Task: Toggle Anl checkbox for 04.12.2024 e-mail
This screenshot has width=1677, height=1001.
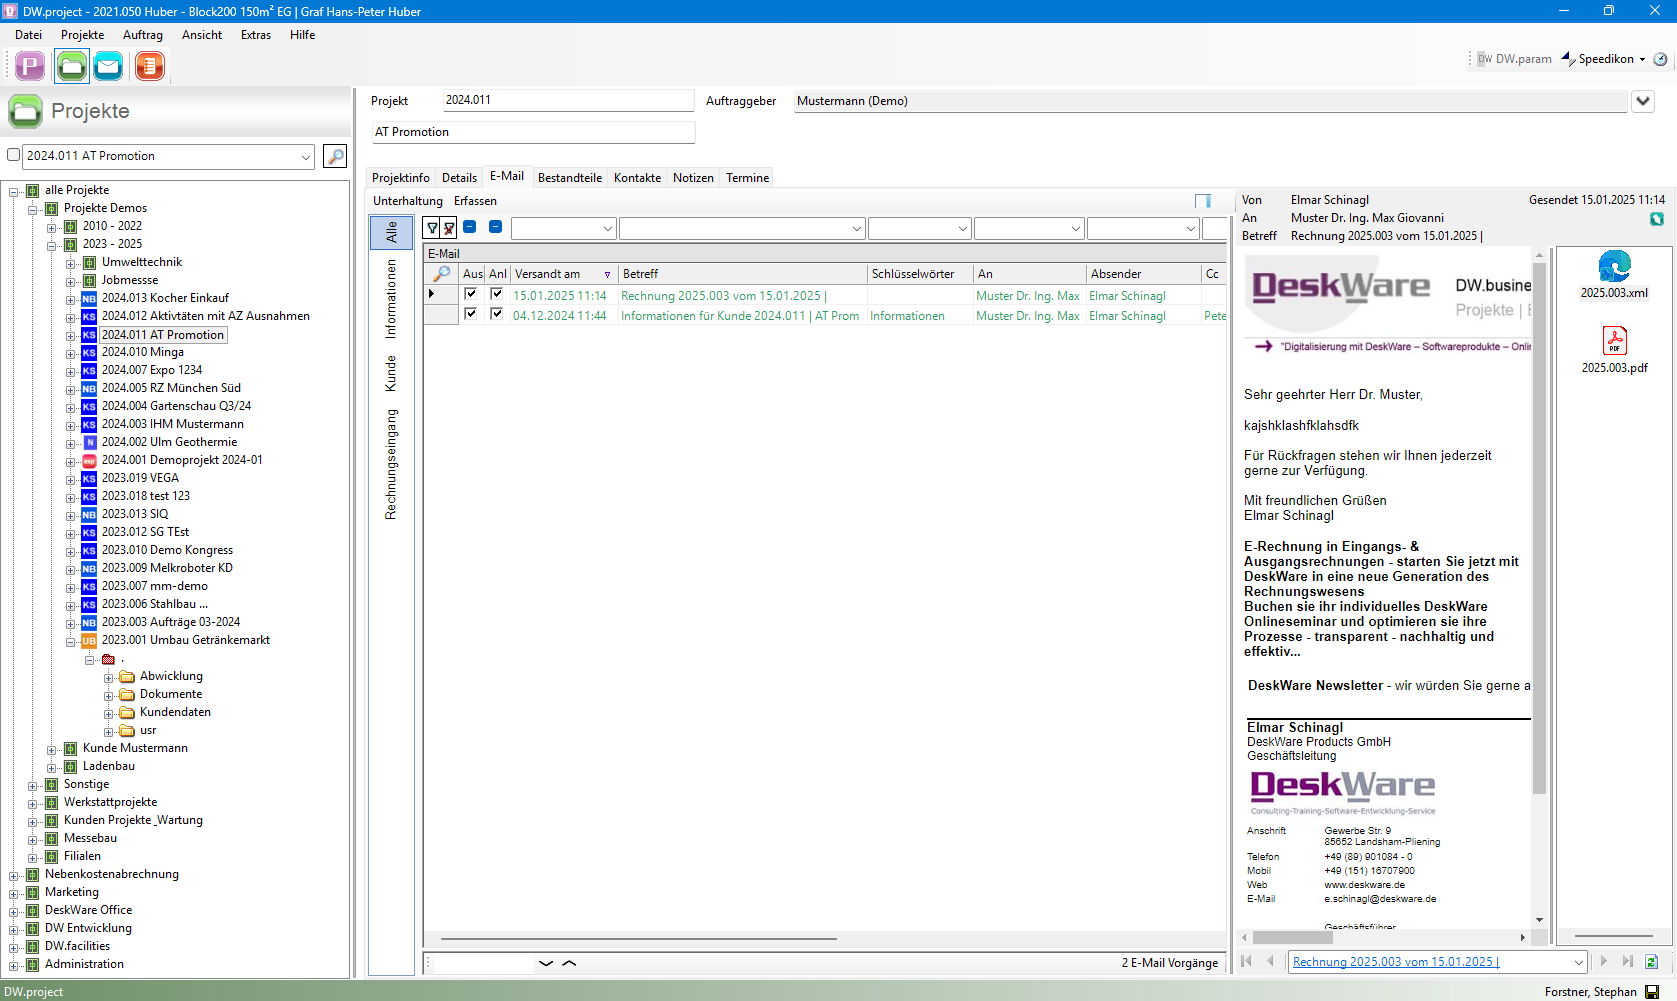Action: tap(496, 314)
